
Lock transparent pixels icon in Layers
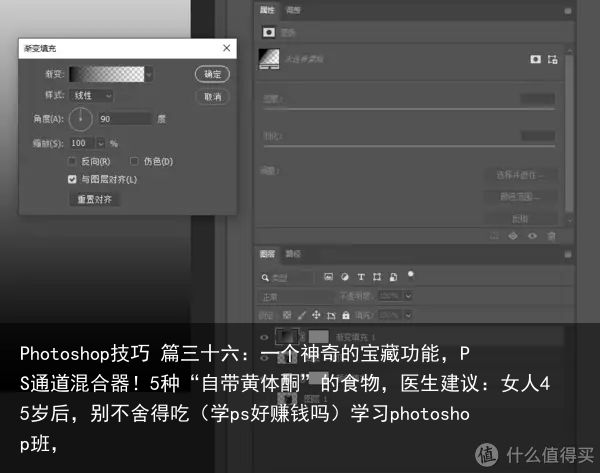click(x=287, y=315)
